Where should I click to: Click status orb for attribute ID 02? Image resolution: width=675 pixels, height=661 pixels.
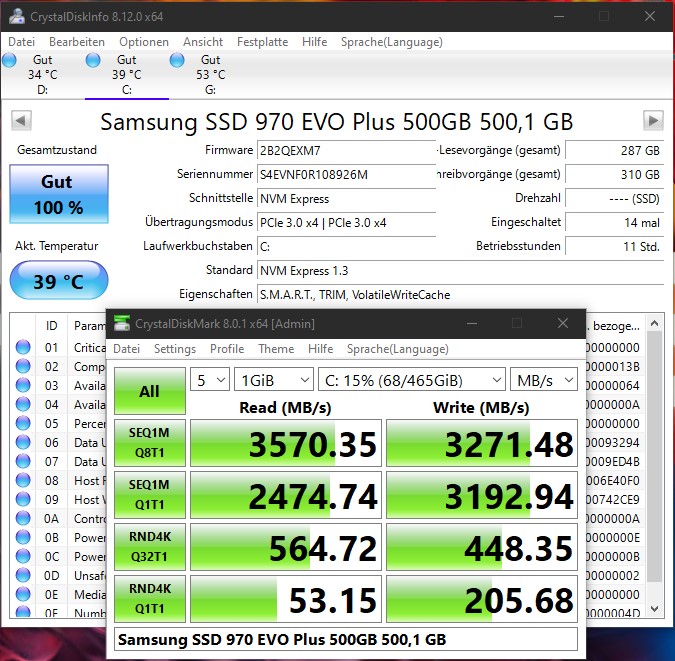(x=23, y=366)
